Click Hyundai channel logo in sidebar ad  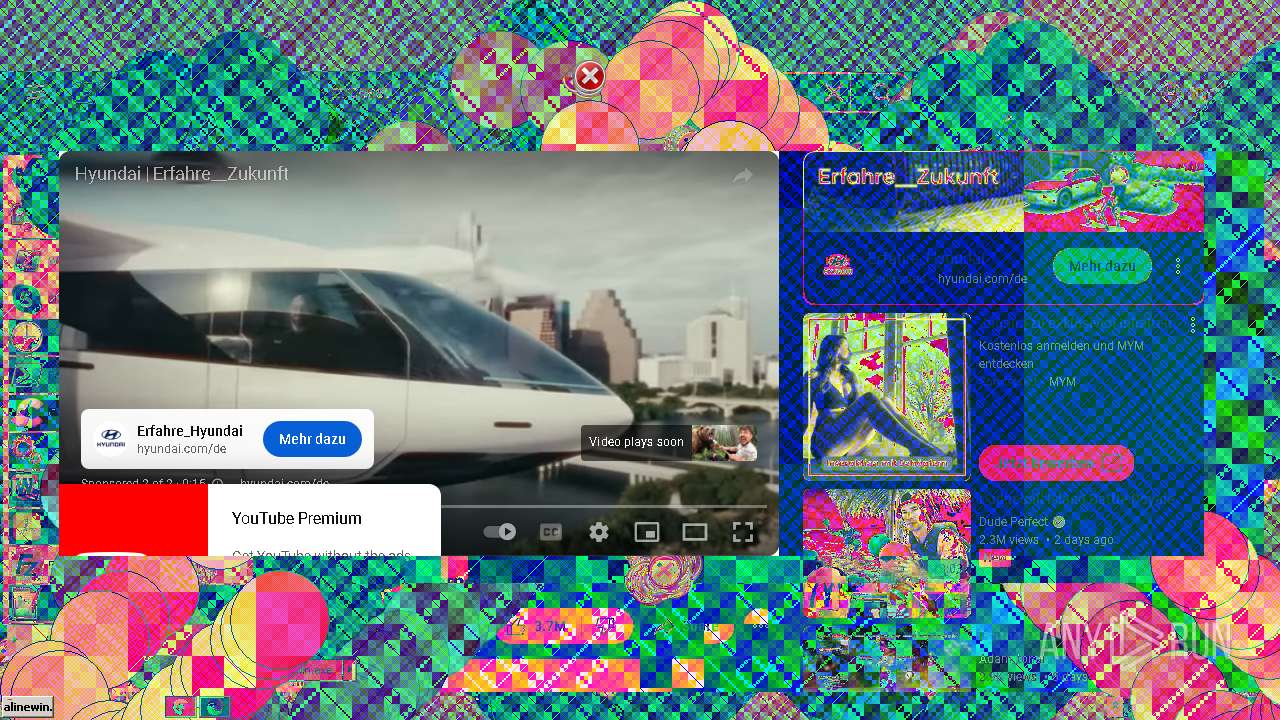point(838,266)
